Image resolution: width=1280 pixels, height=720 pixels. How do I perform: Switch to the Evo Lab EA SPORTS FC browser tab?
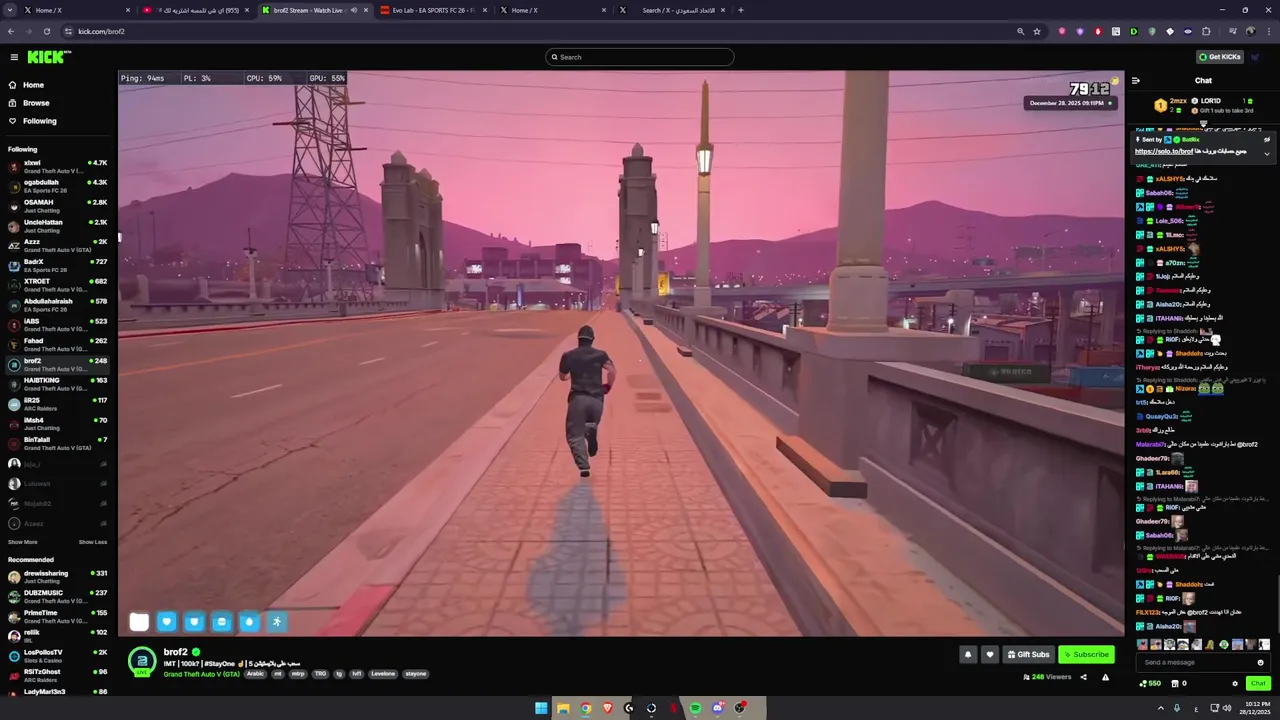point(434,10)
